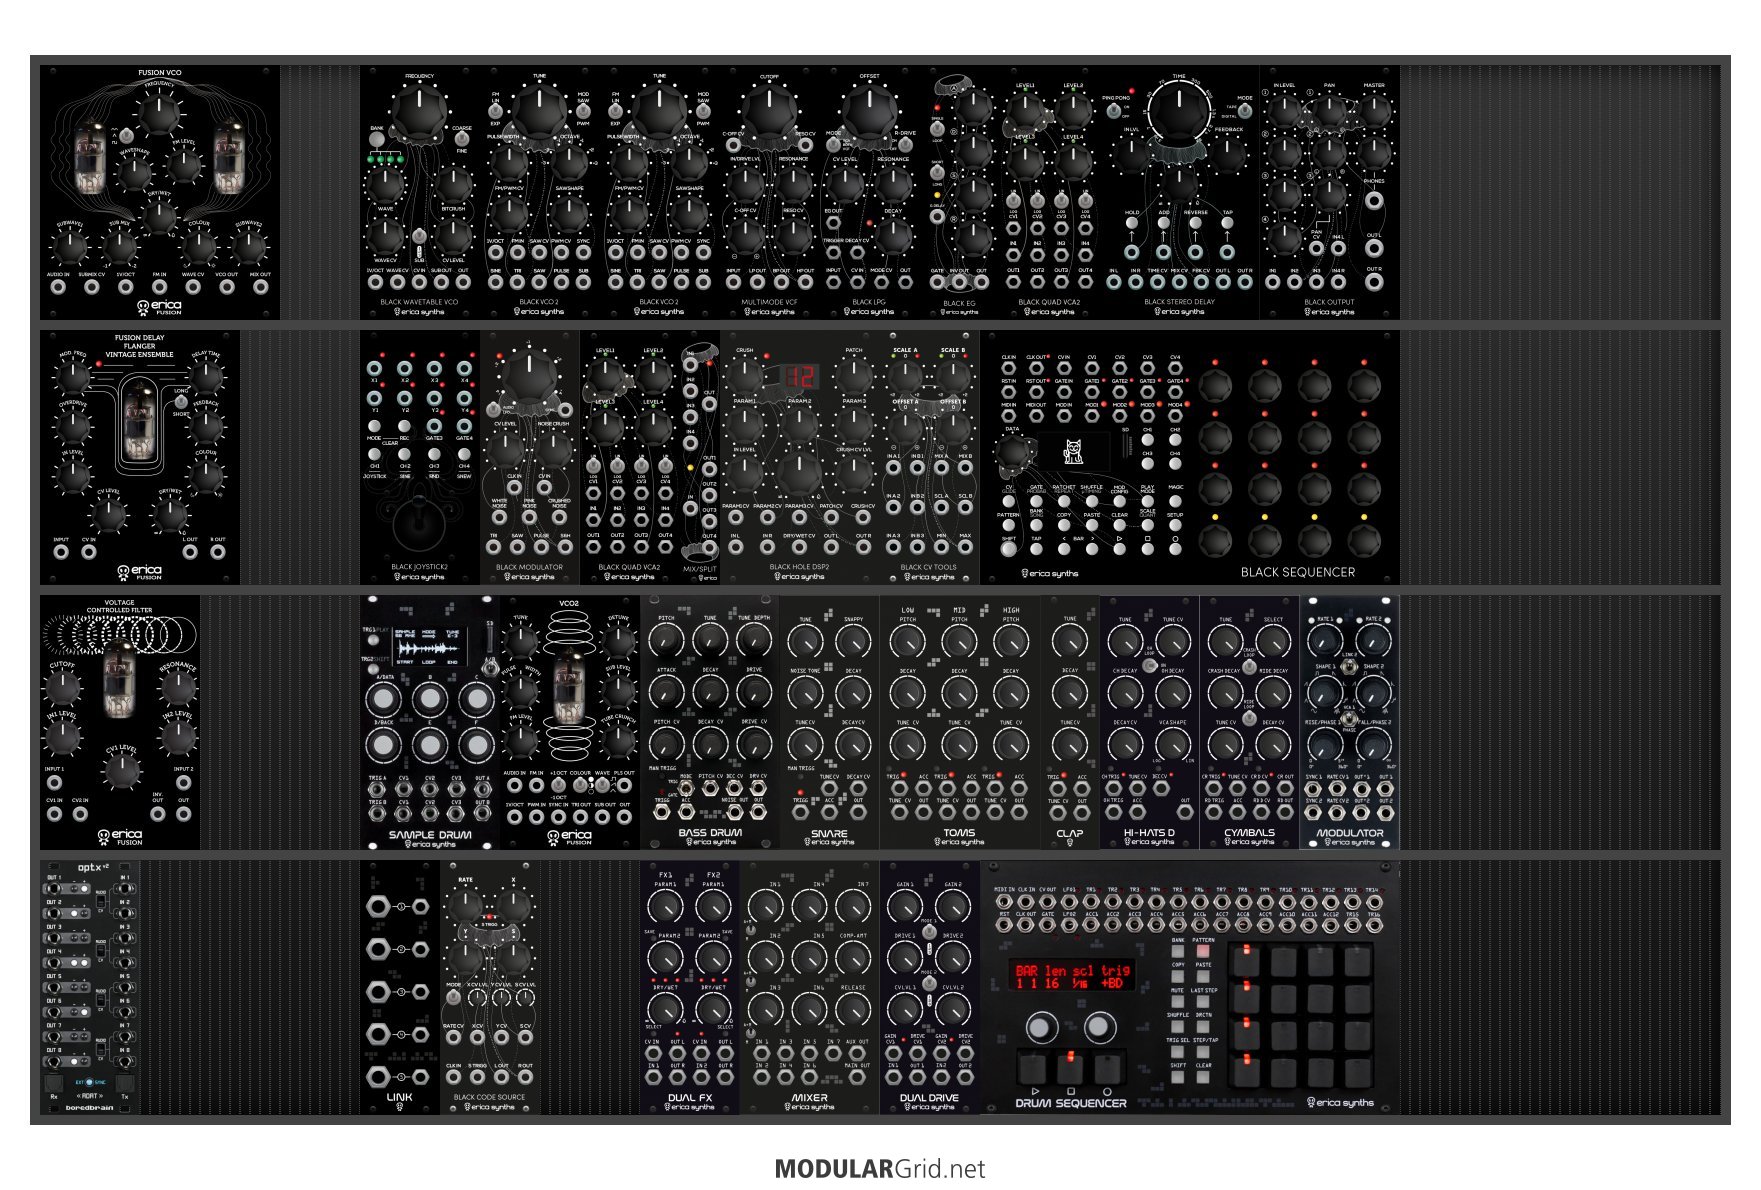Click the waveform display on Sample Drum

(430, 645)
